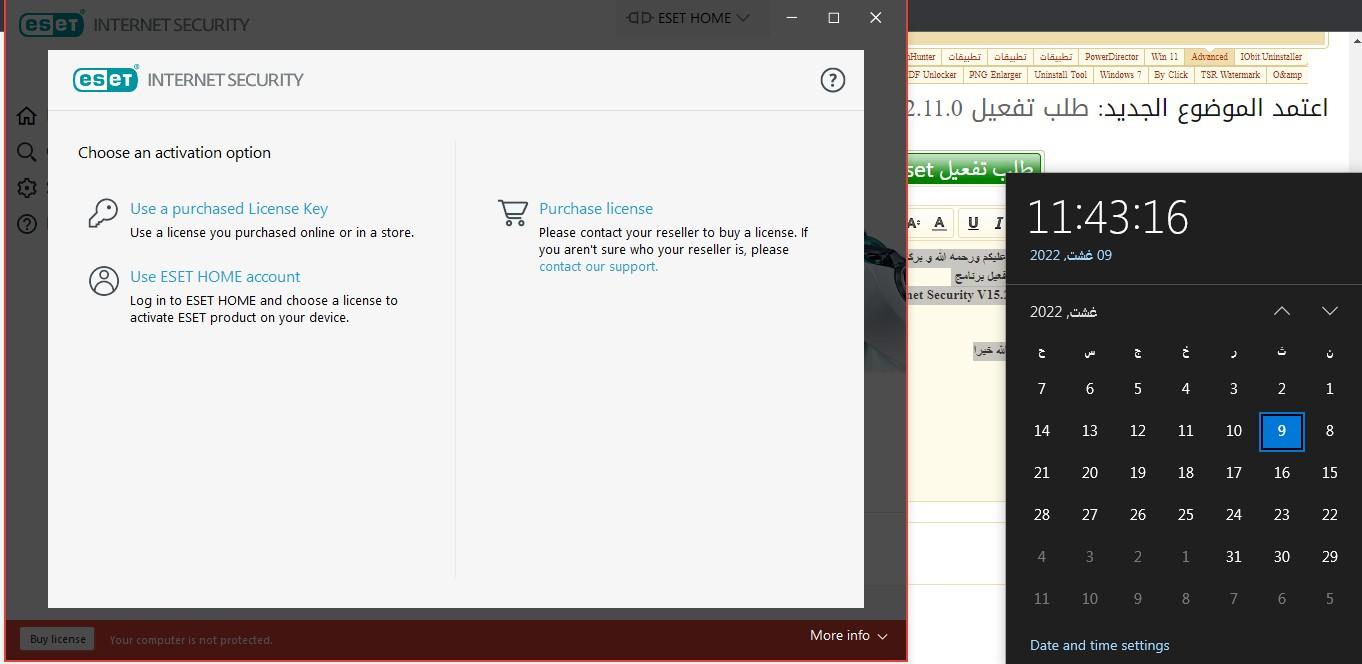Open the طلب تفعيل link in the page heading

click(1029, 108)
